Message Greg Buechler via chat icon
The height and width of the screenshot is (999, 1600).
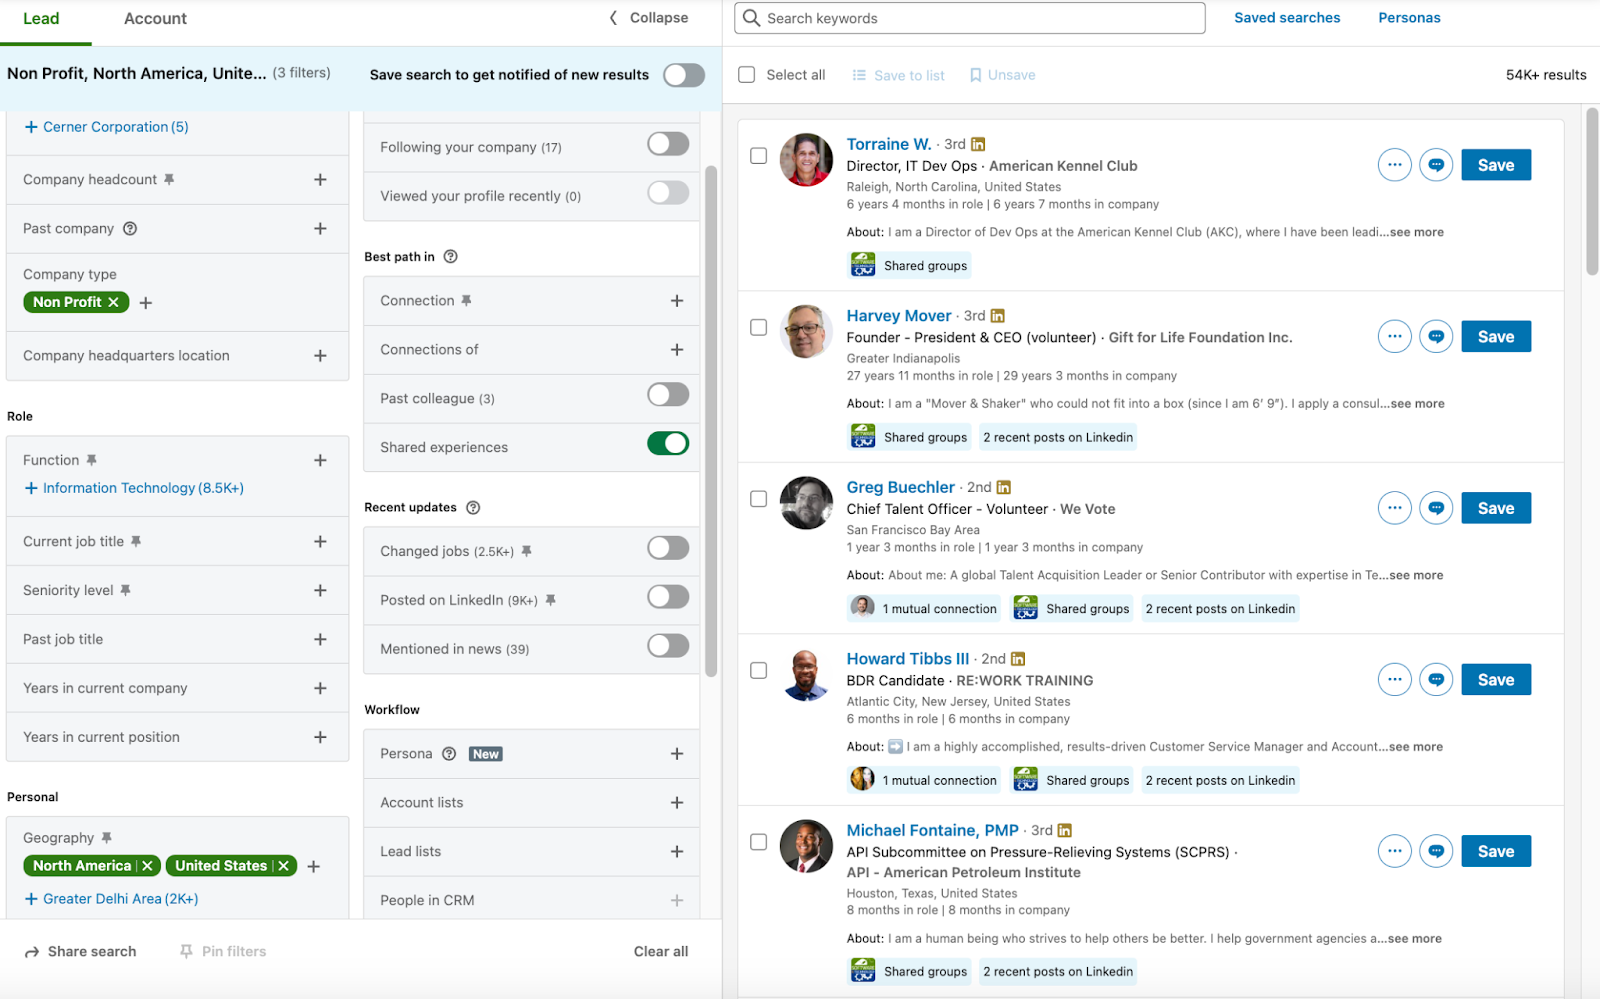1436,508
